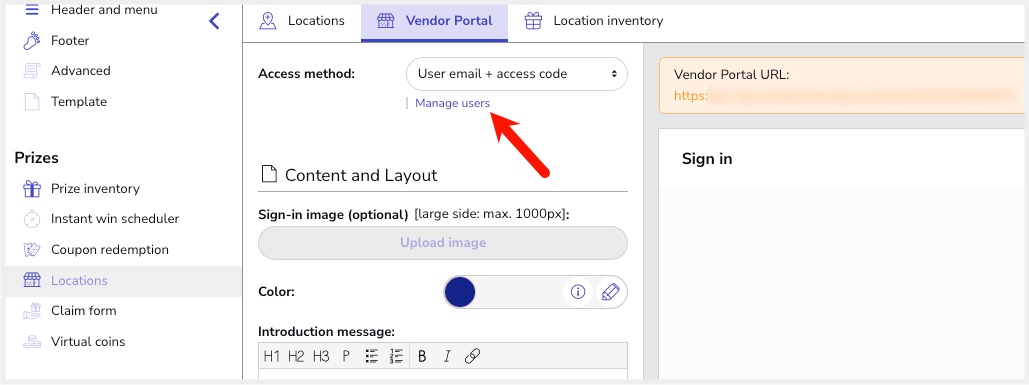
Task: Click the Upload image button
Action: [443, 243]
